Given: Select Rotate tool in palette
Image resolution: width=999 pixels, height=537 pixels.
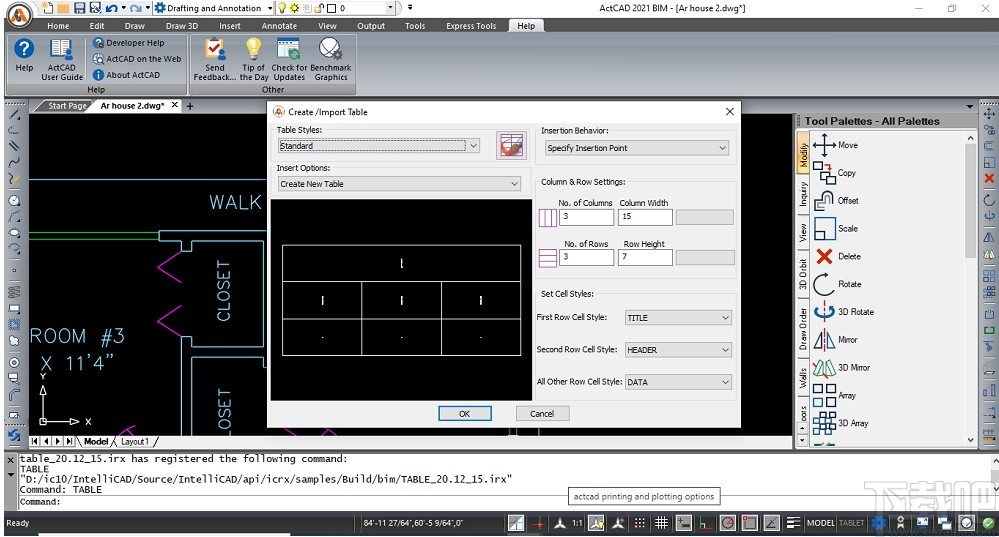Looking at the screenshot, I should pos(837,284).
